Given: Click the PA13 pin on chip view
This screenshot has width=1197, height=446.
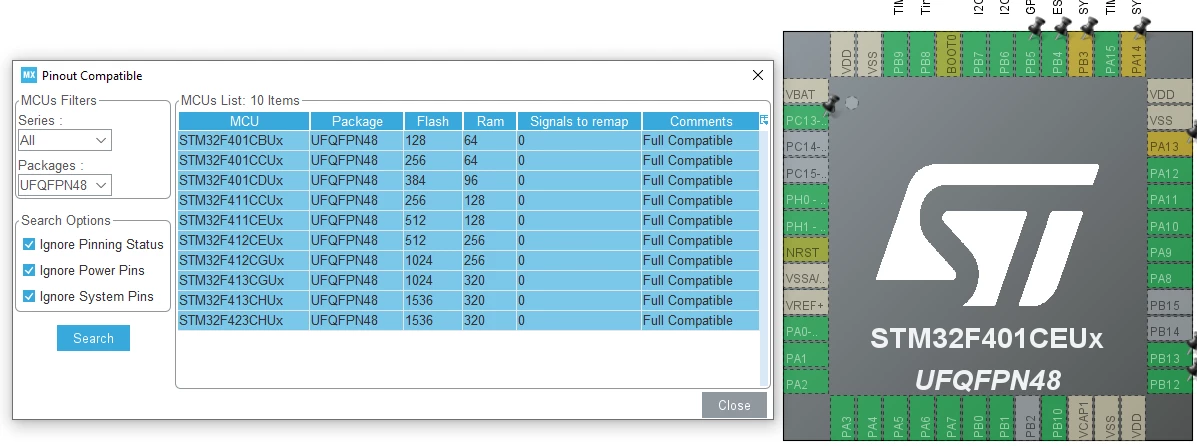Looking at the screenshot, I should tap(1170, 147).
